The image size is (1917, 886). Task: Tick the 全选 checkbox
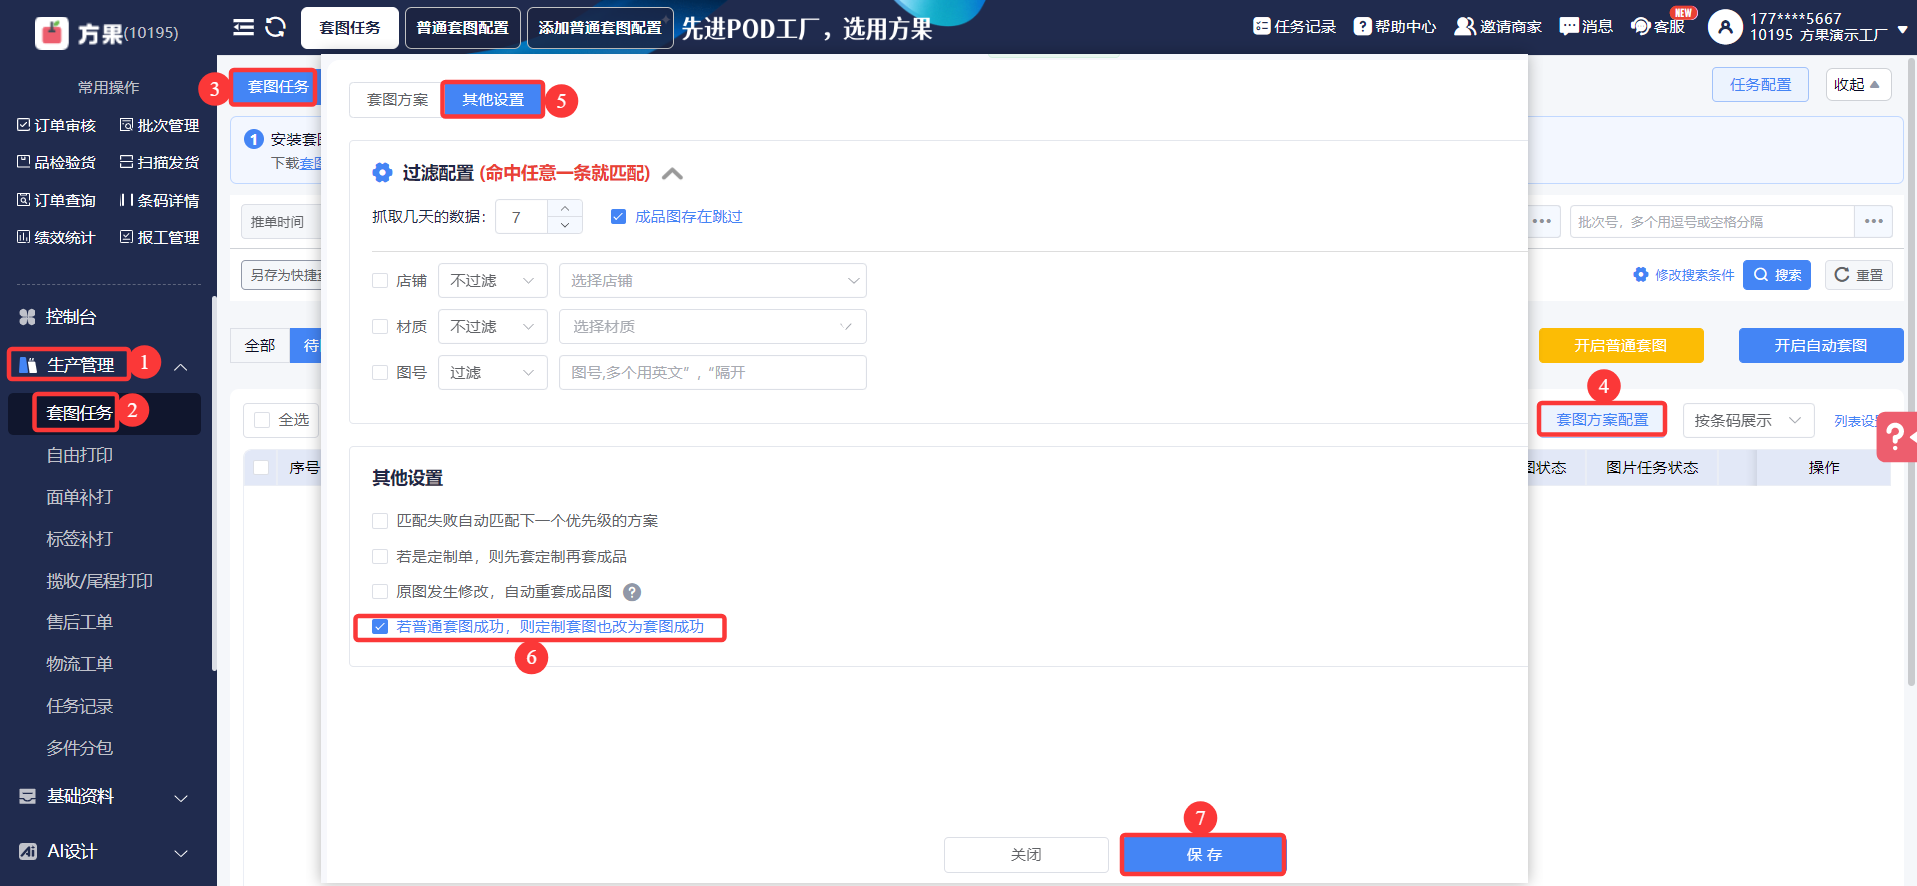[262, 420]
